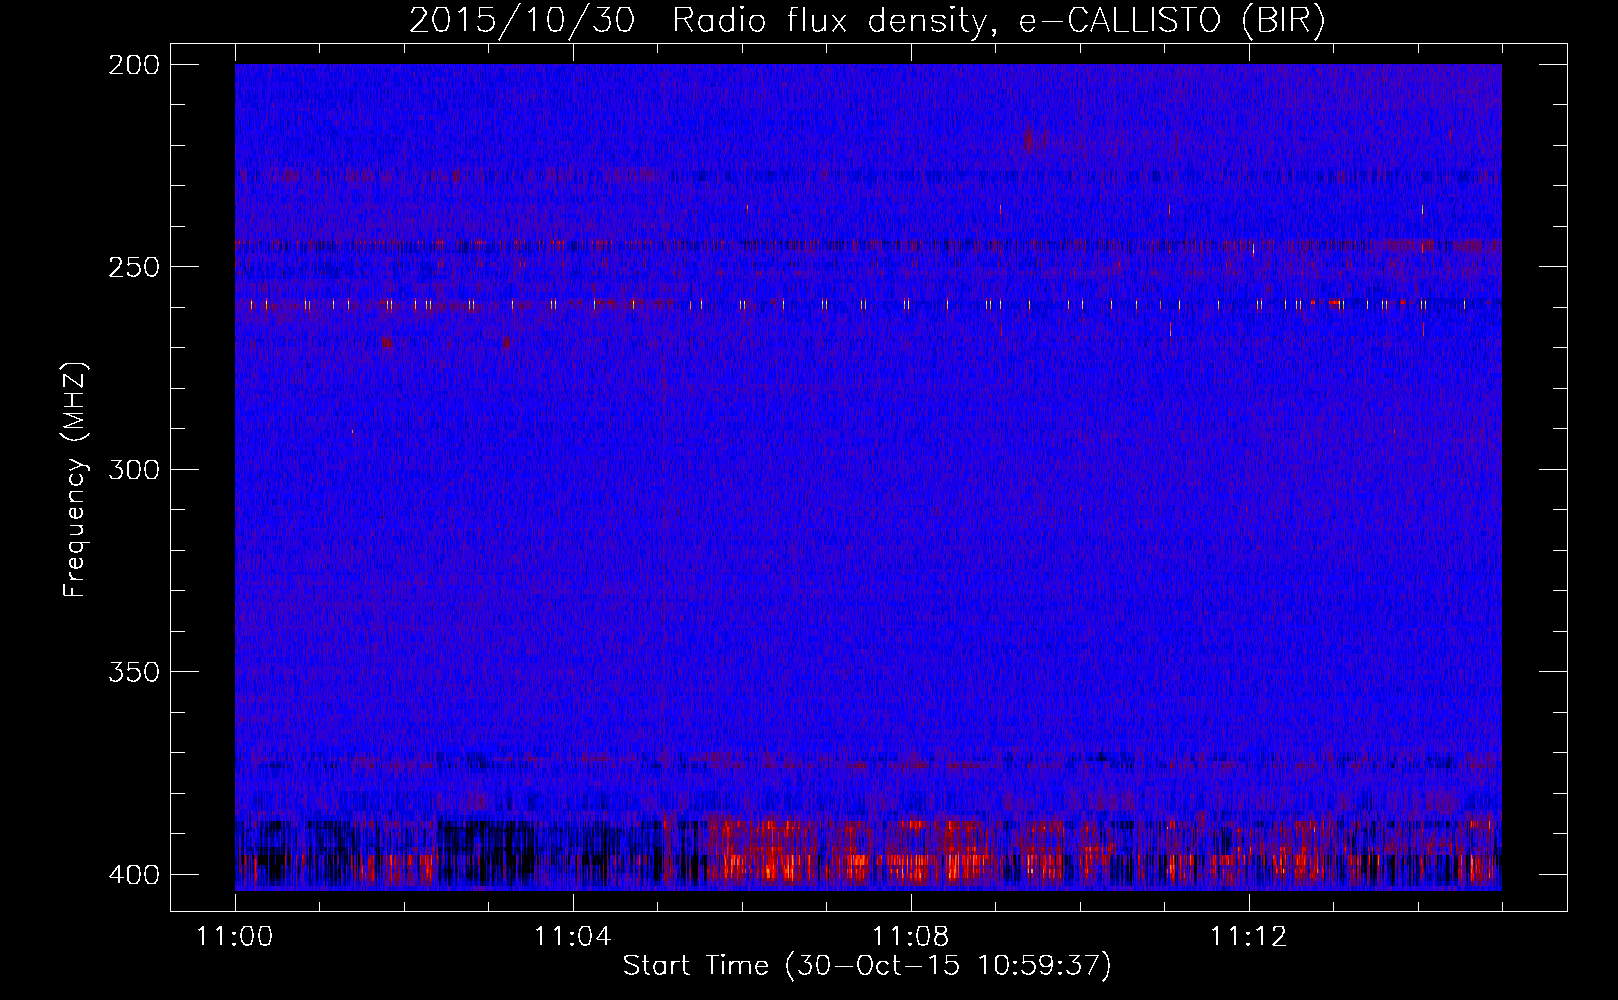Viewport: 1618px width, 1000px height.
Task: Click the 300 frequency tick label
Action: (134, 469)
